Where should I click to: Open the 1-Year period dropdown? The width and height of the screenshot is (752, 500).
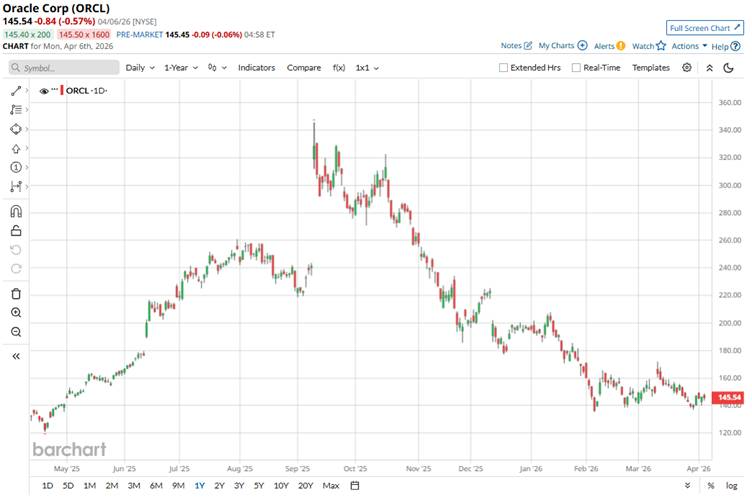point(181,68)
